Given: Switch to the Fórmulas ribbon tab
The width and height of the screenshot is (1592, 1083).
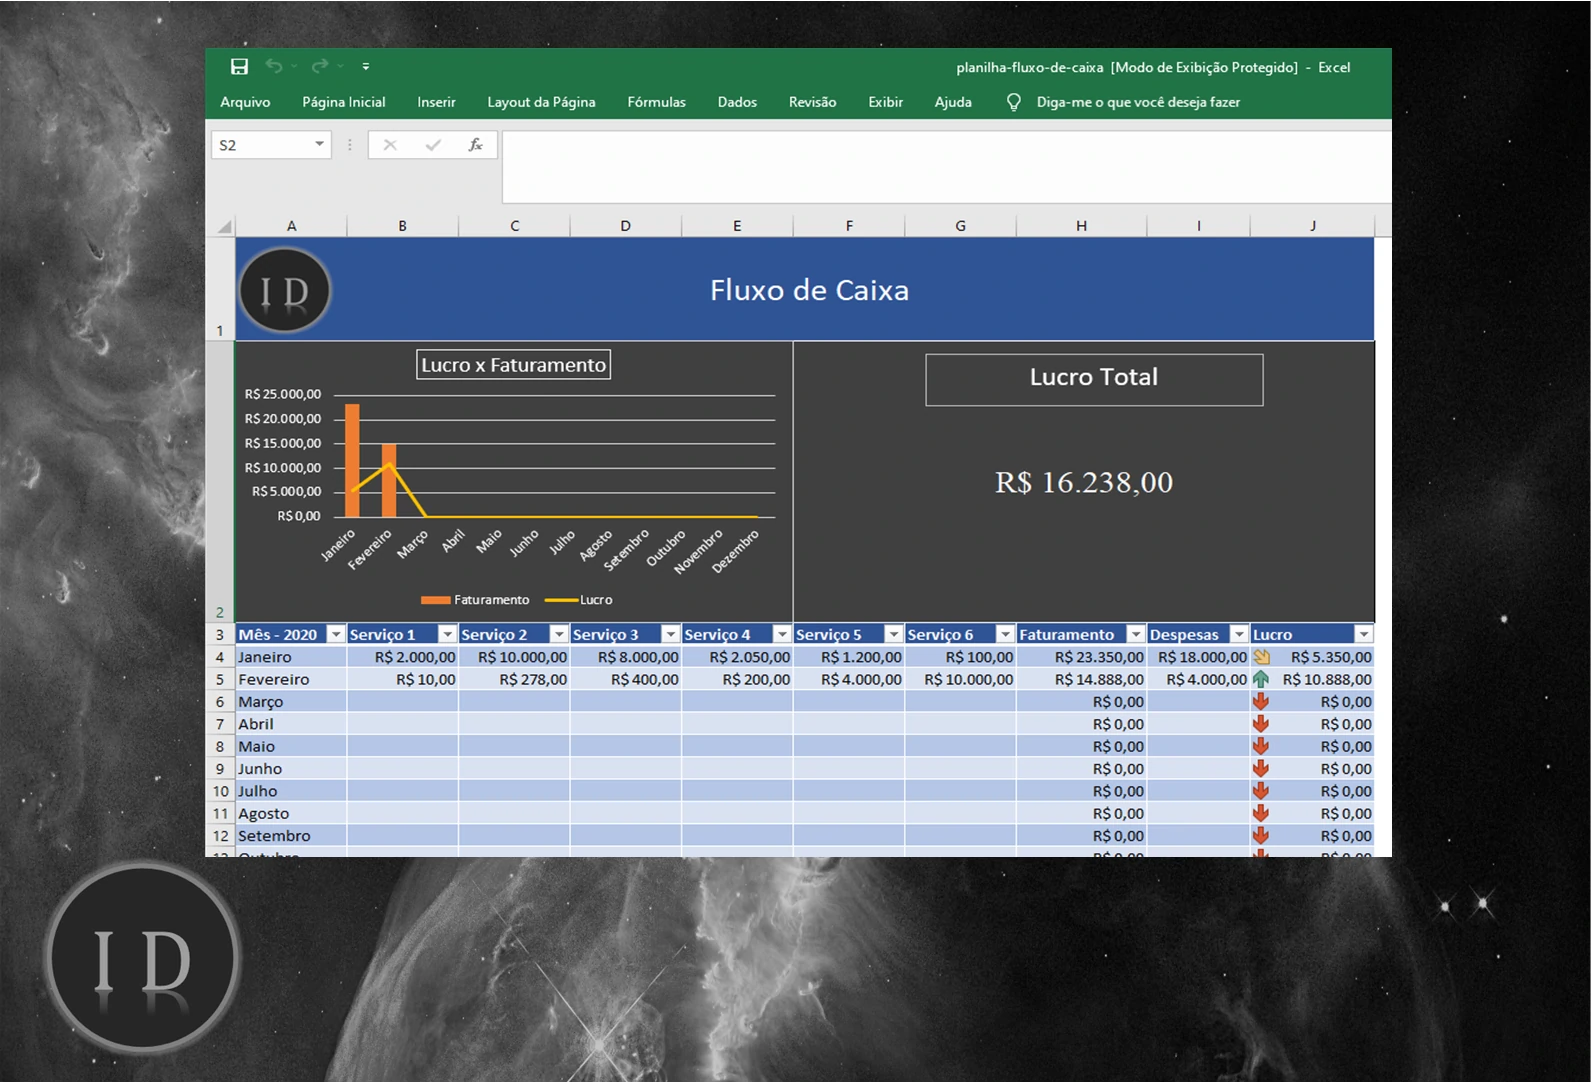Looking at the screenshot, I should (x=656, y=102).
